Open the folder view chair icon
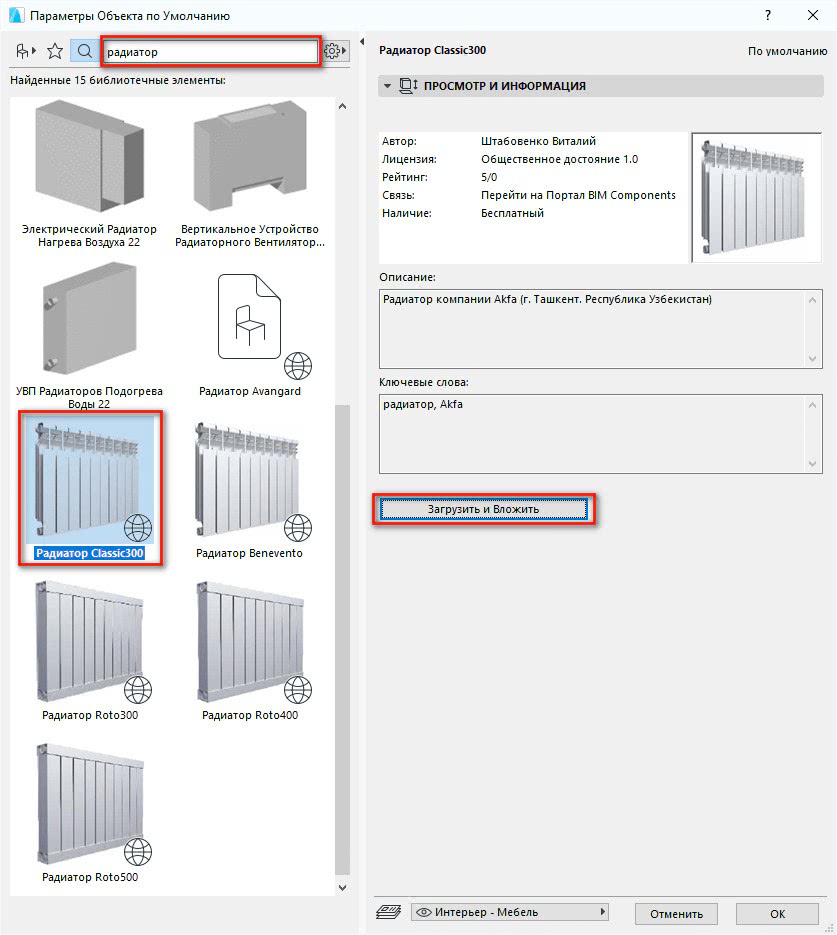This screenshot has width=837, height=935. [x=24, y=50]
